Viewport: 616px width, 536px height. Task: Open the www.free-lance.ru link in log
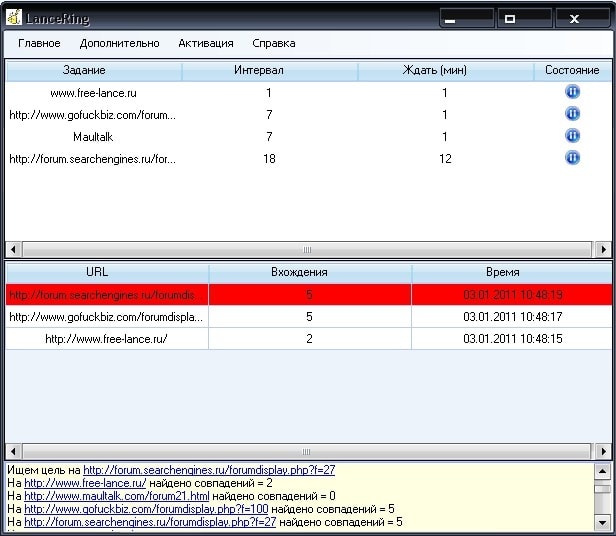(85, 482)
